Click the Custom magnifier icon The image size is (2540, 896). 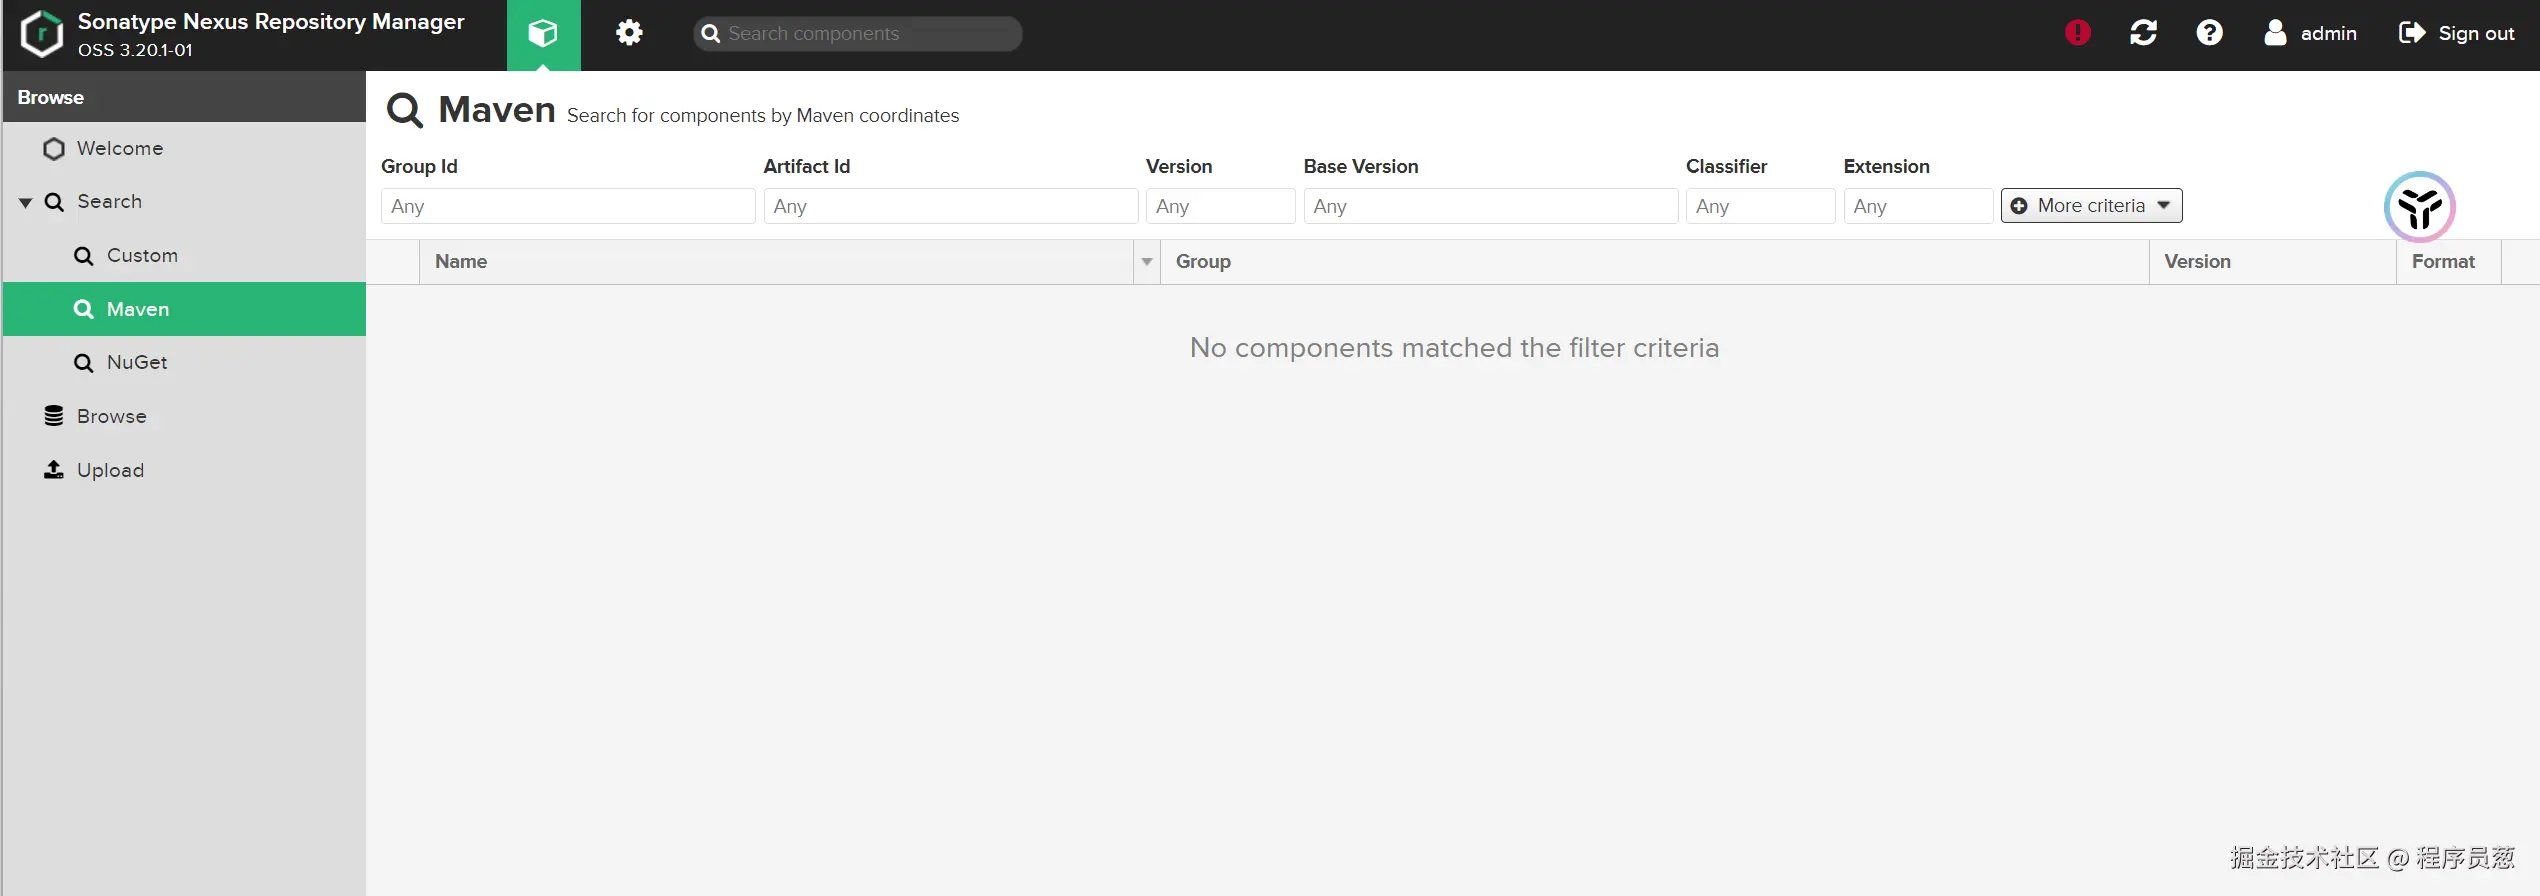pyautogui.click(x=84, y=256)
